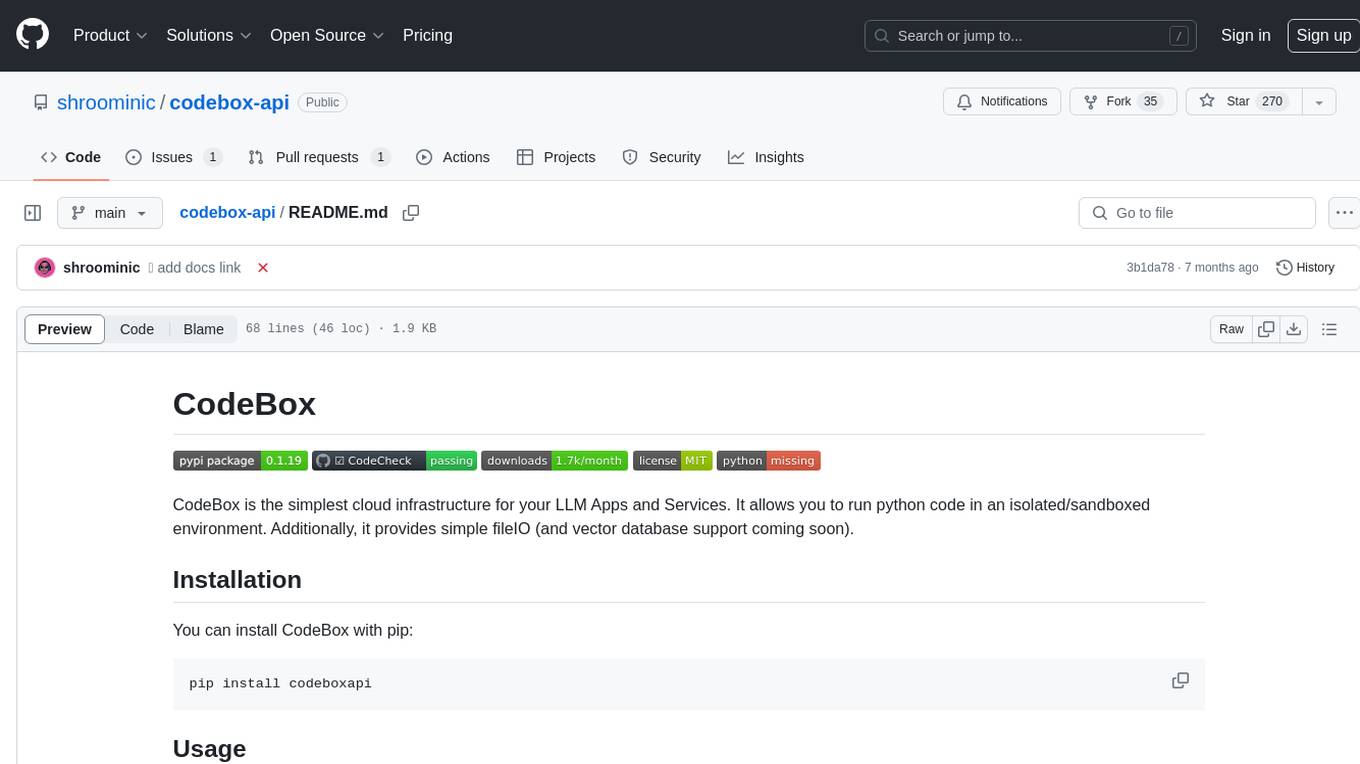Screen dimensions: 1360x764
Task: Switch to Preview view
Action: pos(65,329)
